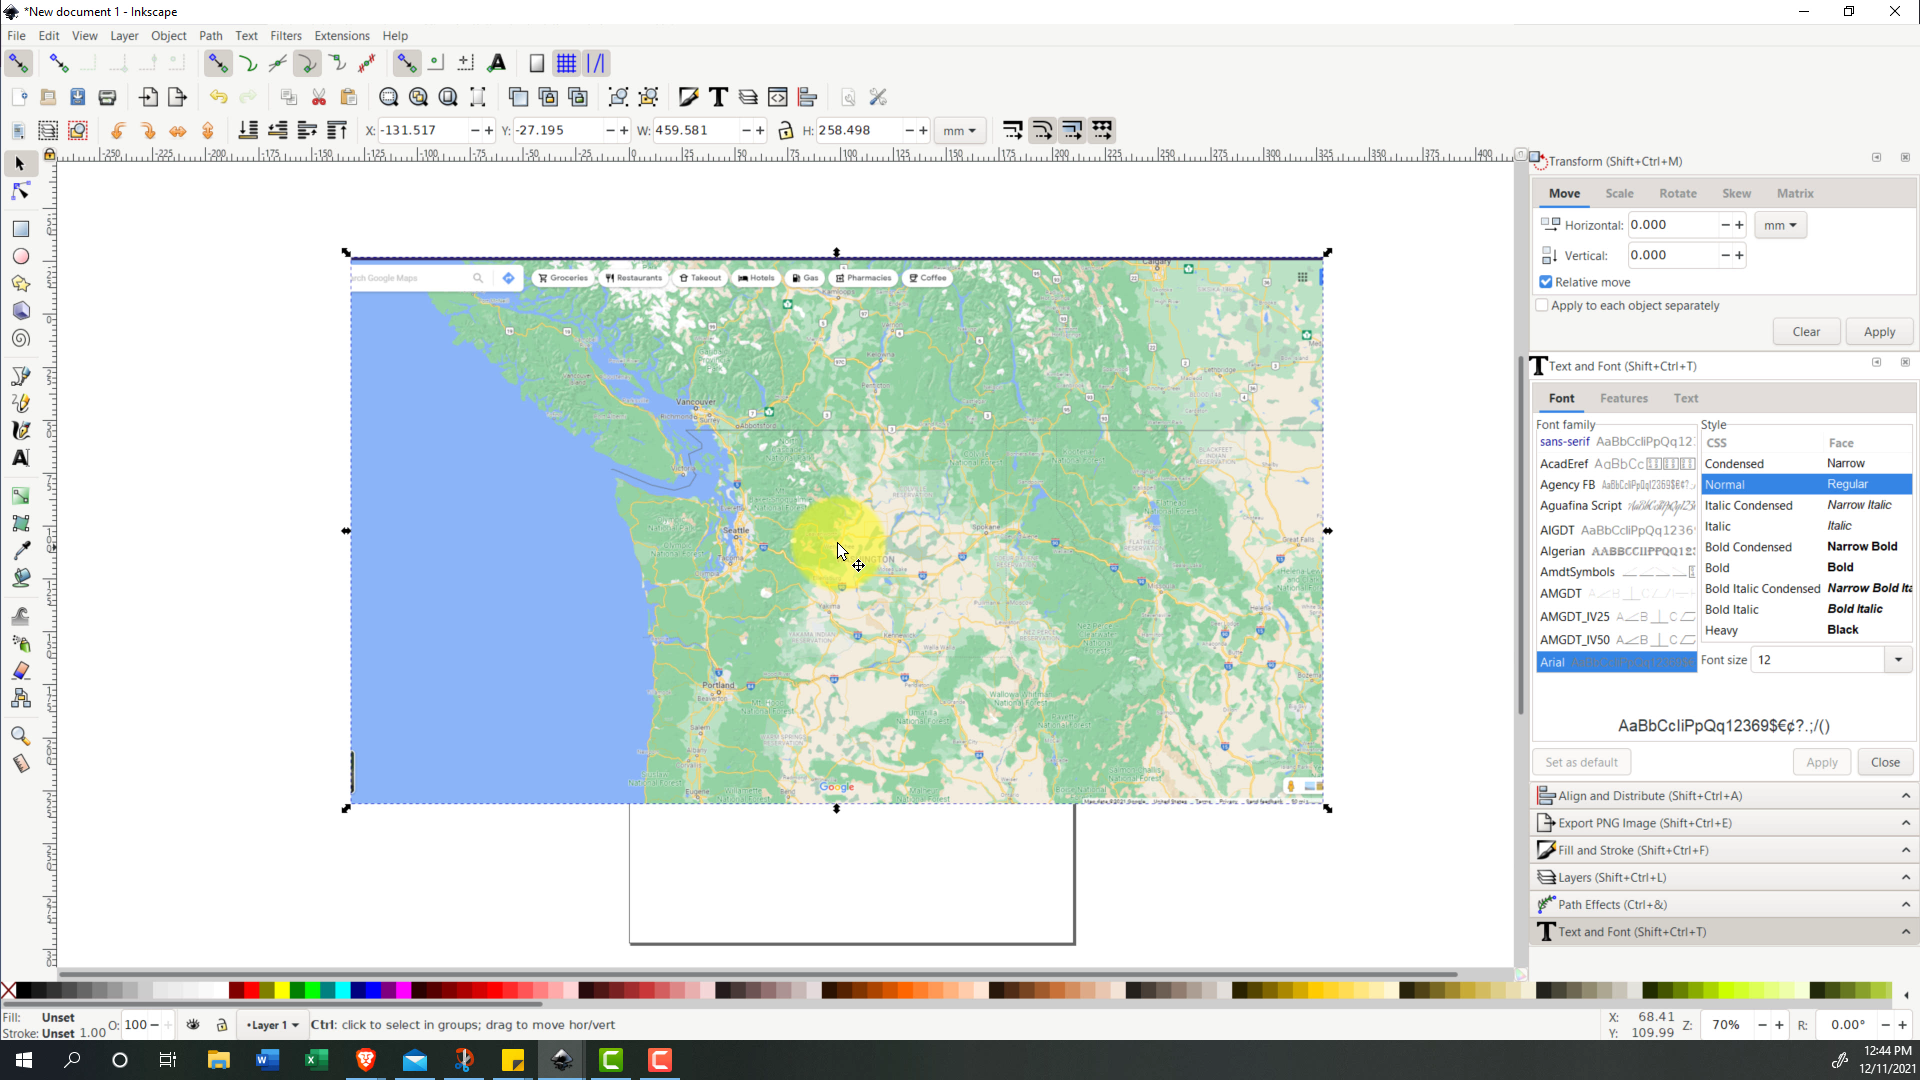
Task: Click the Cut scissors icon
Action: click(319, 97)
